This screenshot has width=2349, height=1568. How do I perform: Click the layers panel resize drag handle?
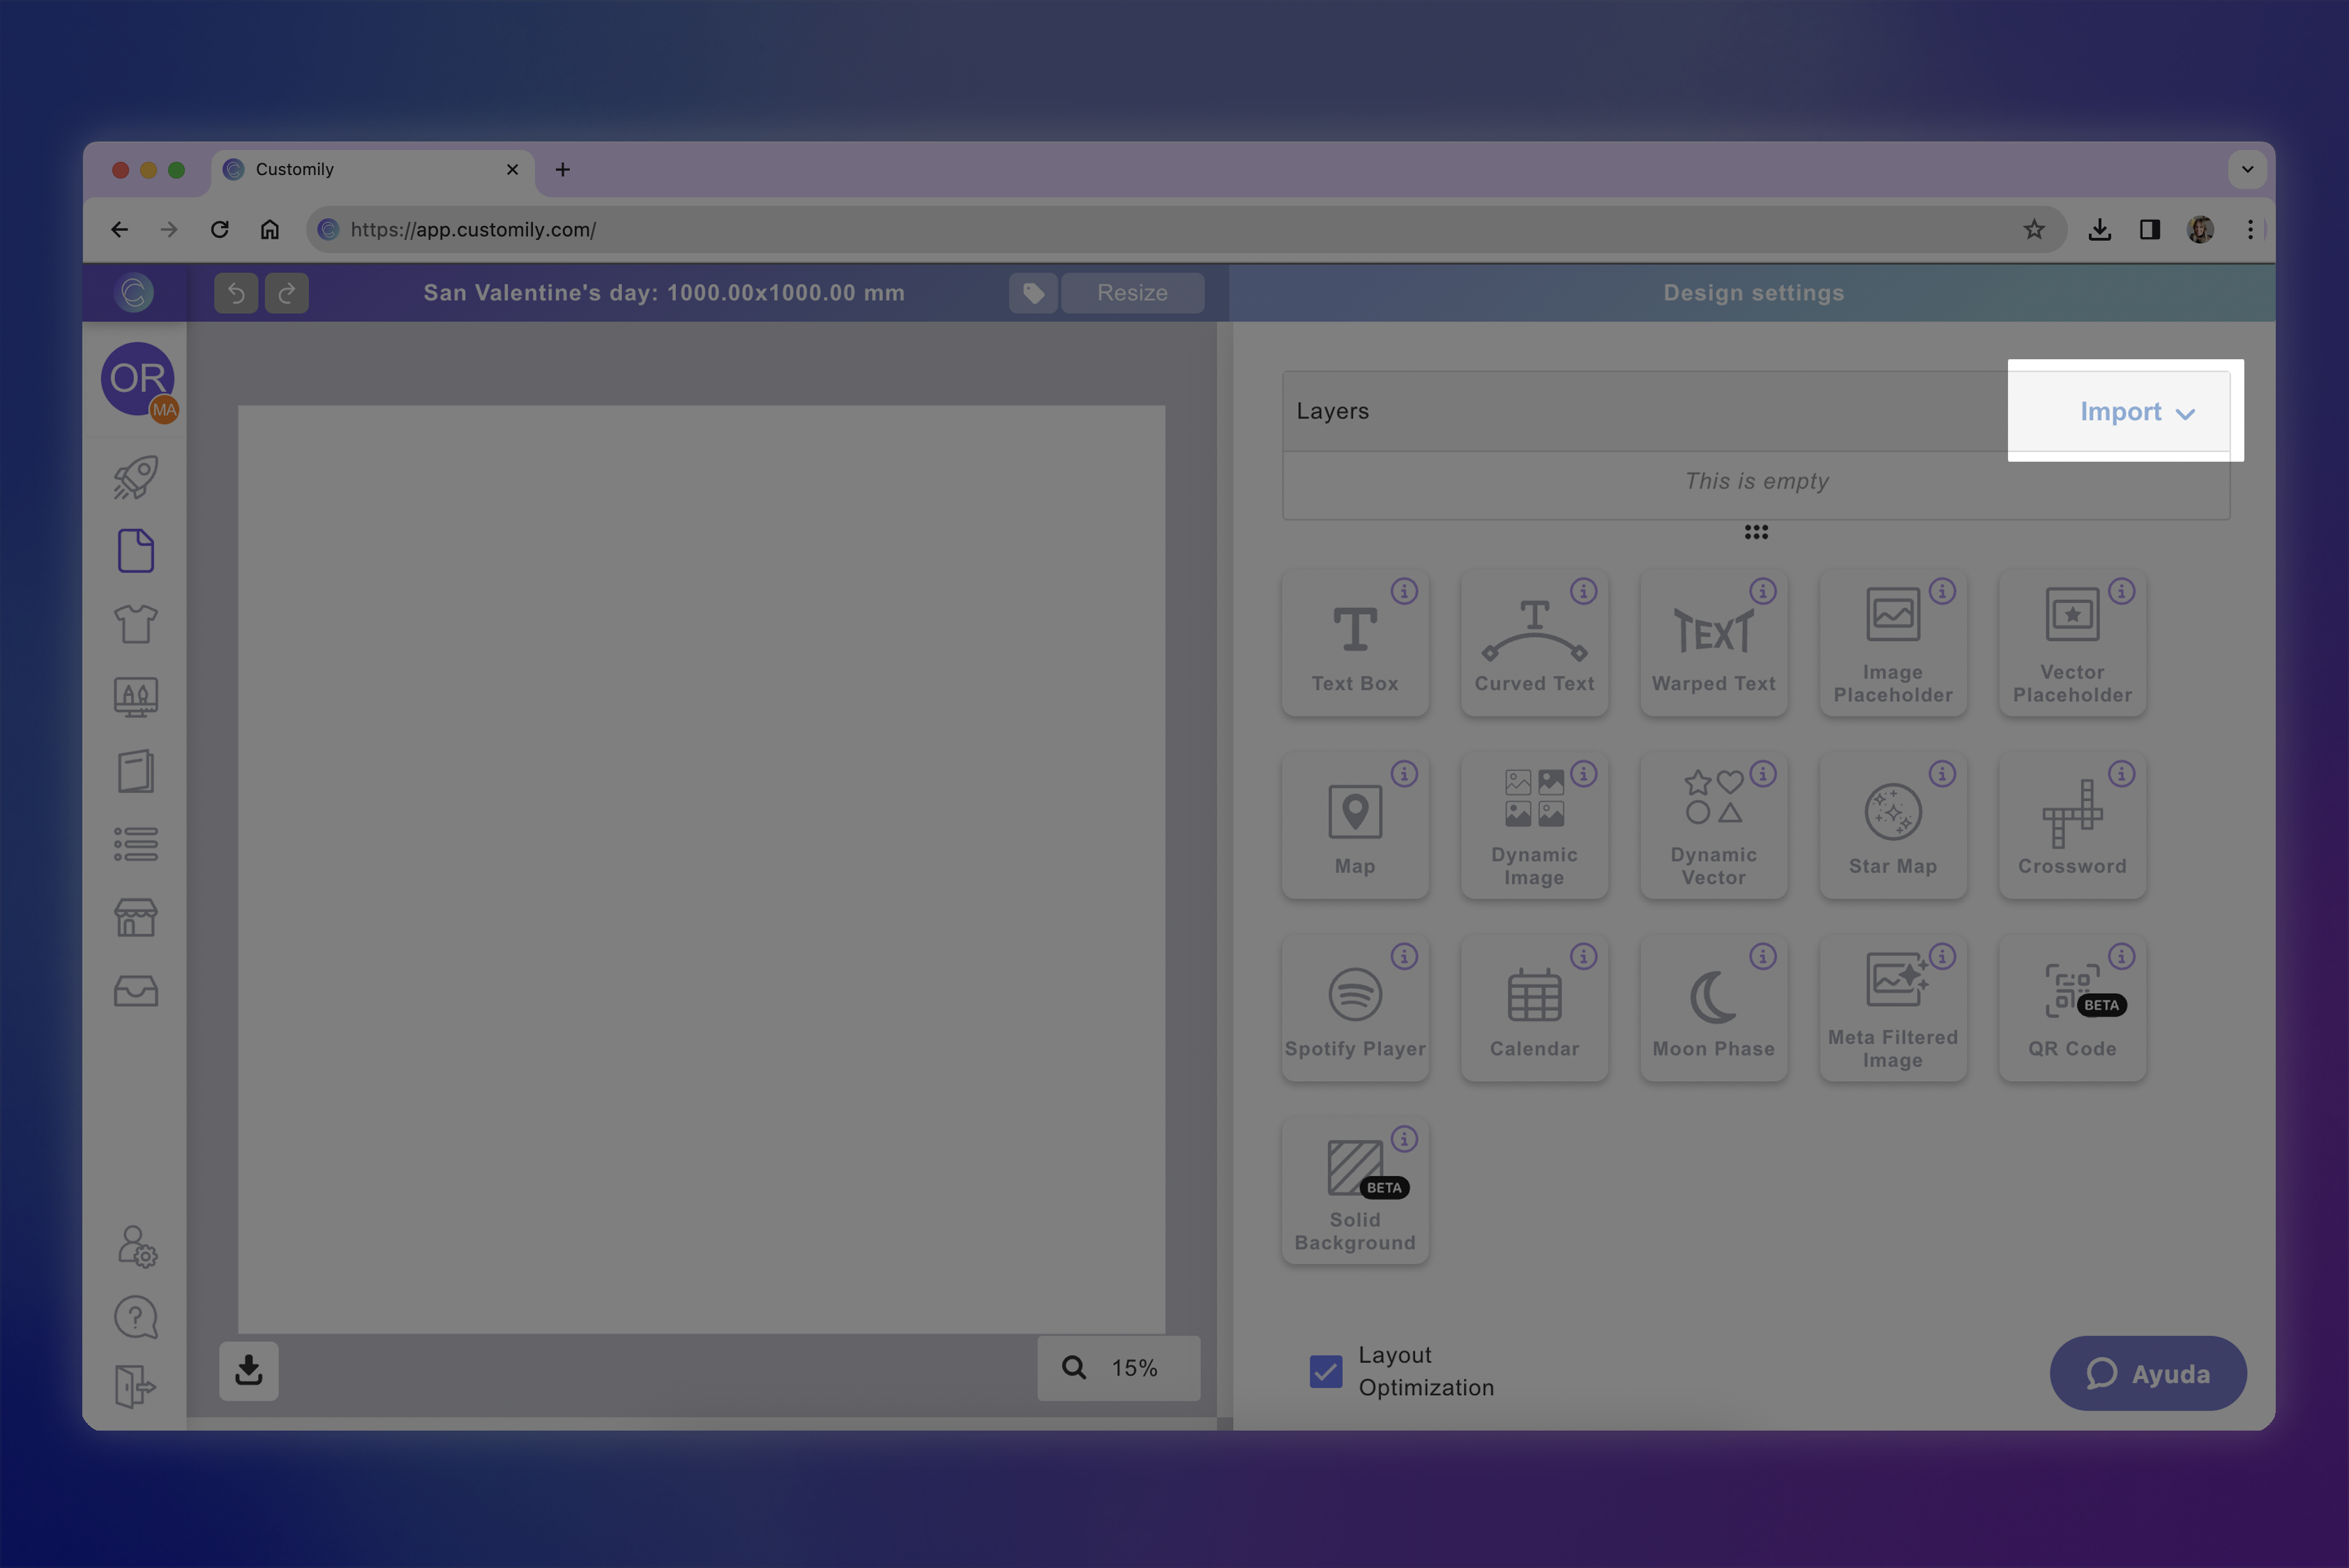1756,532
